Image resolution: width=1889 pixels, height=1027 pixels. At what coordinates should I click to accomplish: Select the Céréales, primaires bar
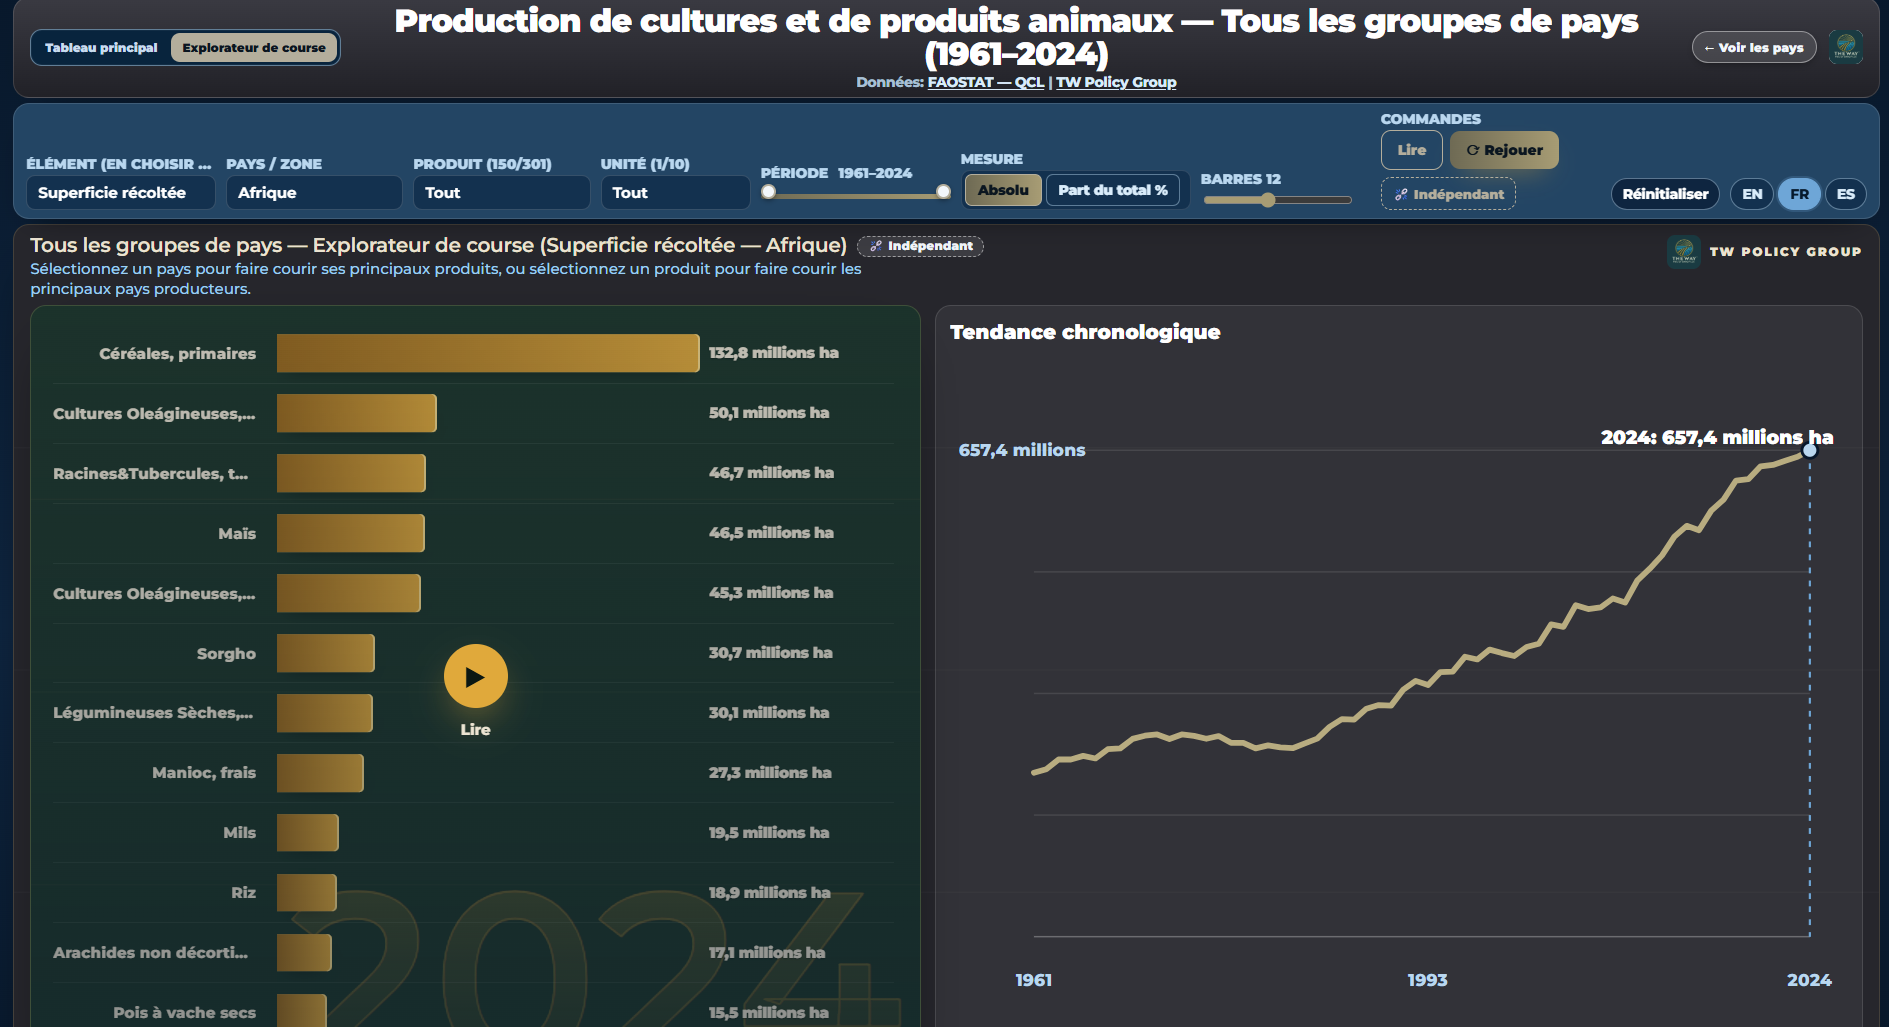[488, 353]
